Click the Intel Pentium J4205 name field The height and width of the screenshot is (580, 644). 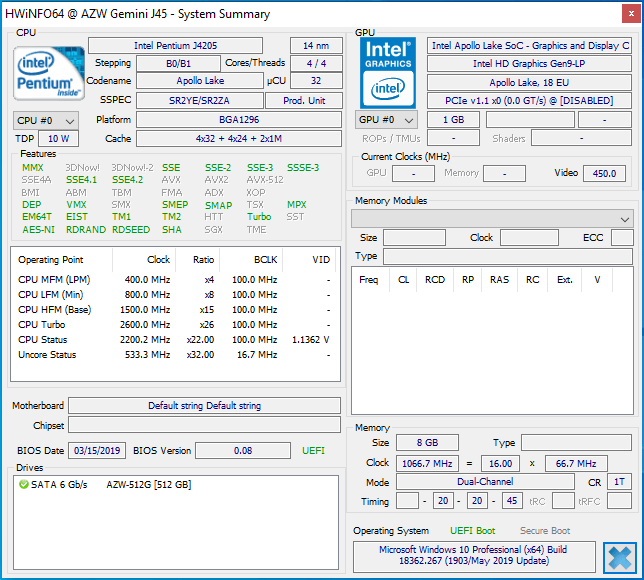(x=175, y=46)
